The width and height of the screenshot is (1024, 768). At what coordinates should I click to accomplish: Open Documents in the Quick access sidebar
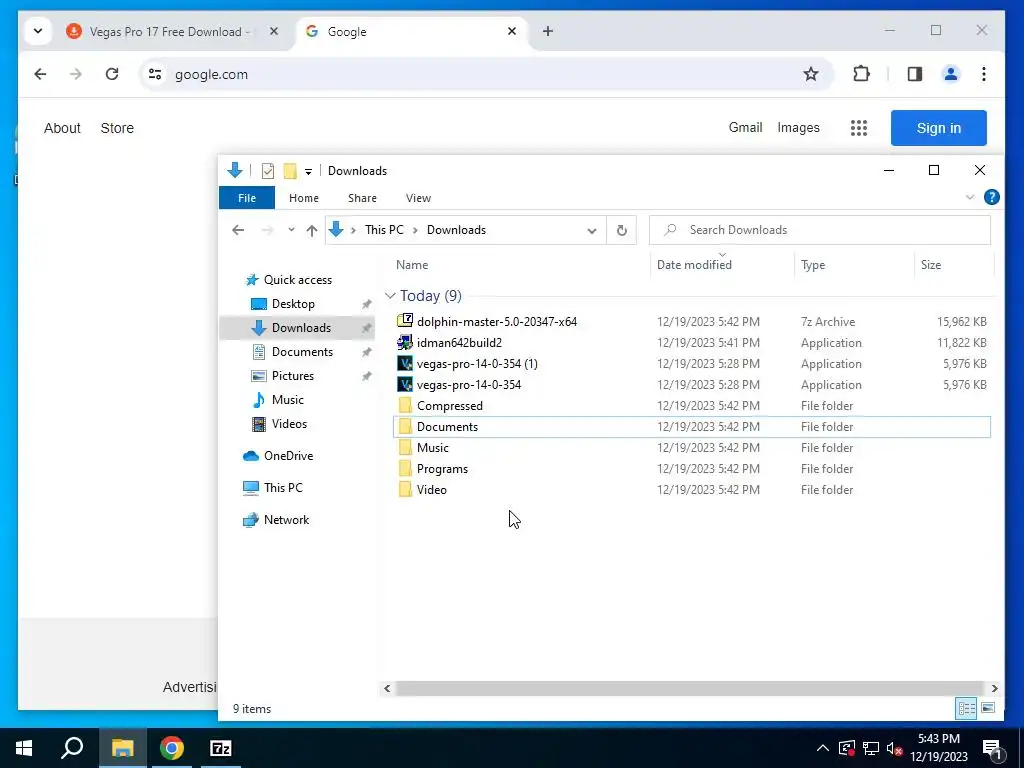pos(302,352)
